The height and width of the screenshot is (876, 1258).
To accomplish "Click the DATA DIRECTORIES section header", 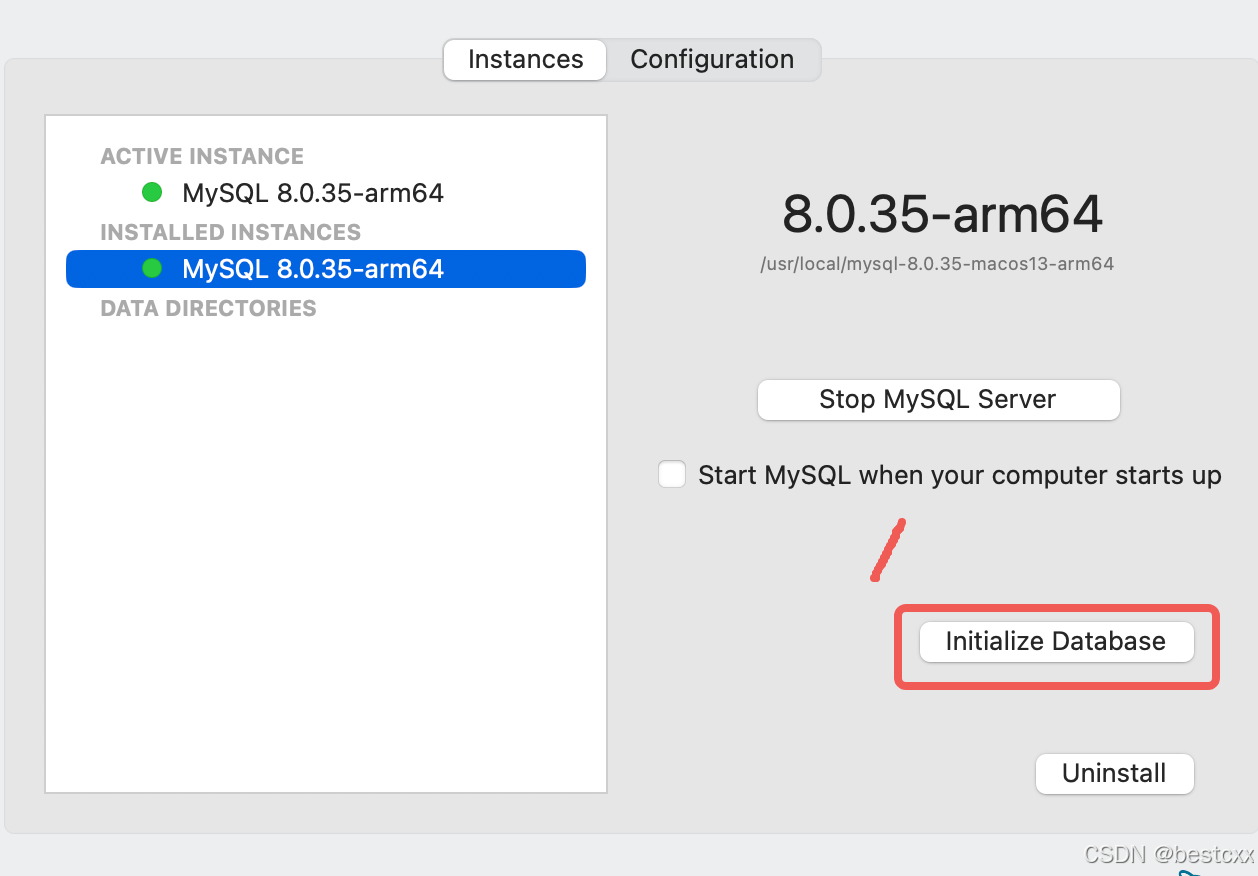I will 207,308.
